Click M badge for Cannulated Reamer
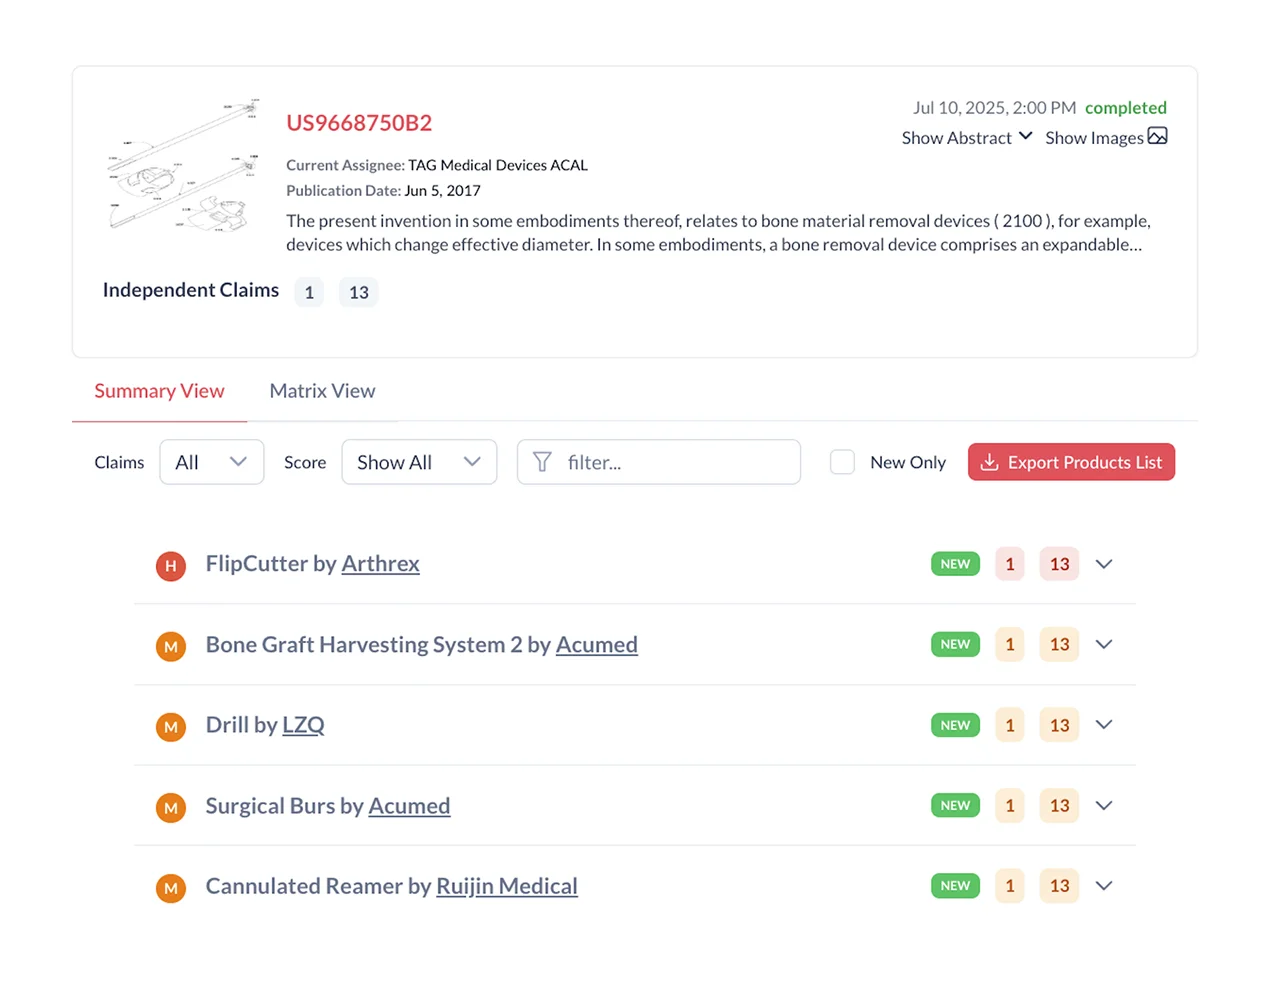The image size is (1281, 984). [x=171, y=888]
